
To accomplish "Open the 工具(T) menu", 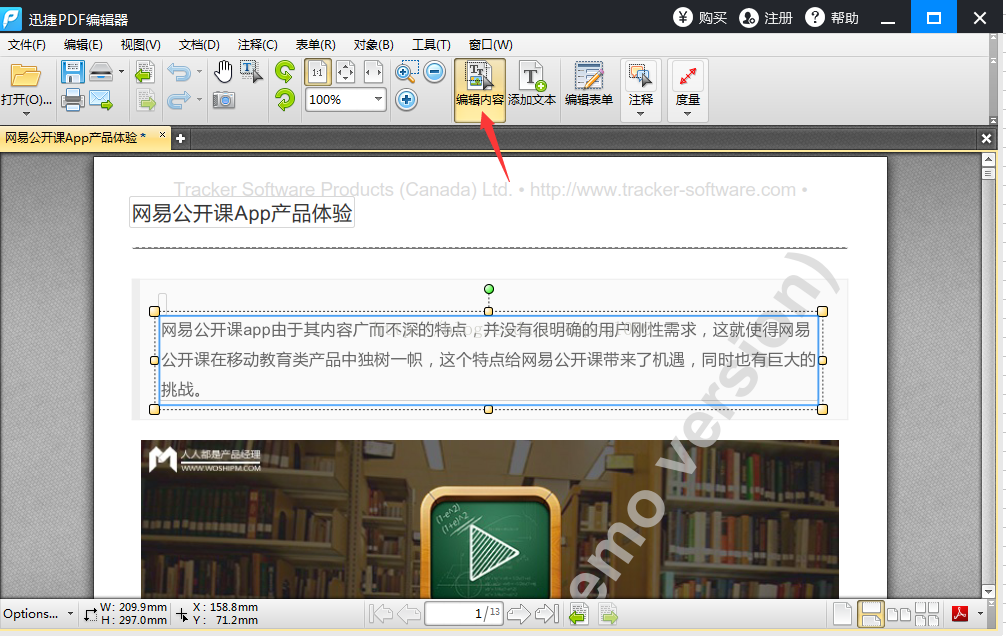I will 431,45.
